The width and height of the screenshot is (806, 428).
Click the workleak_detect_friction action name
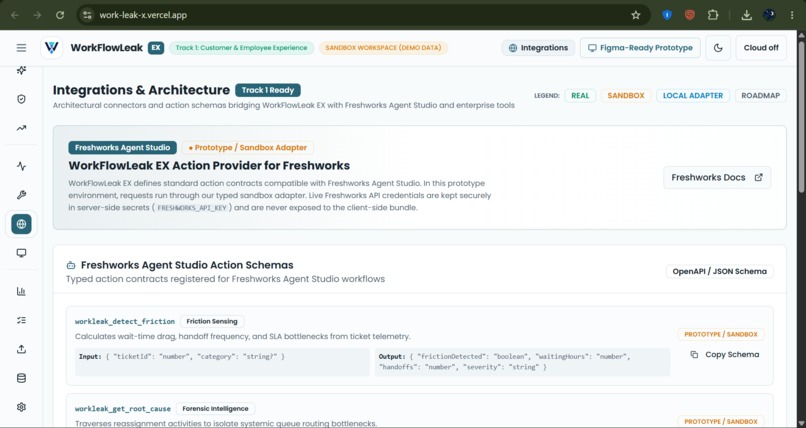coord(125,321)
